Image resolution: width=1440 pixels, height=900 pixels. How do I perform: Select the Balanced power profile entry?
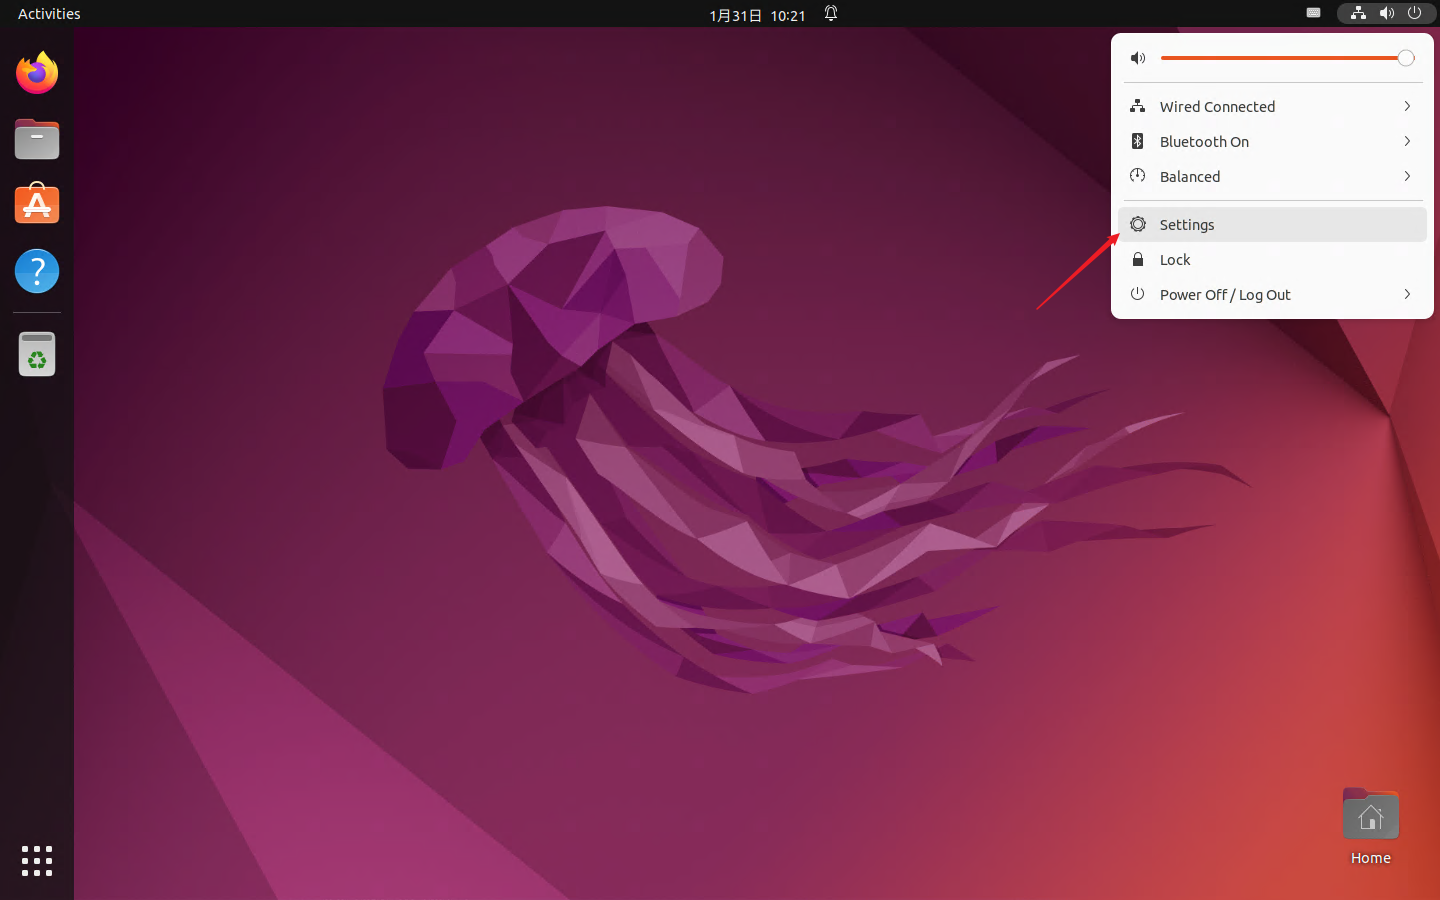1272,176
